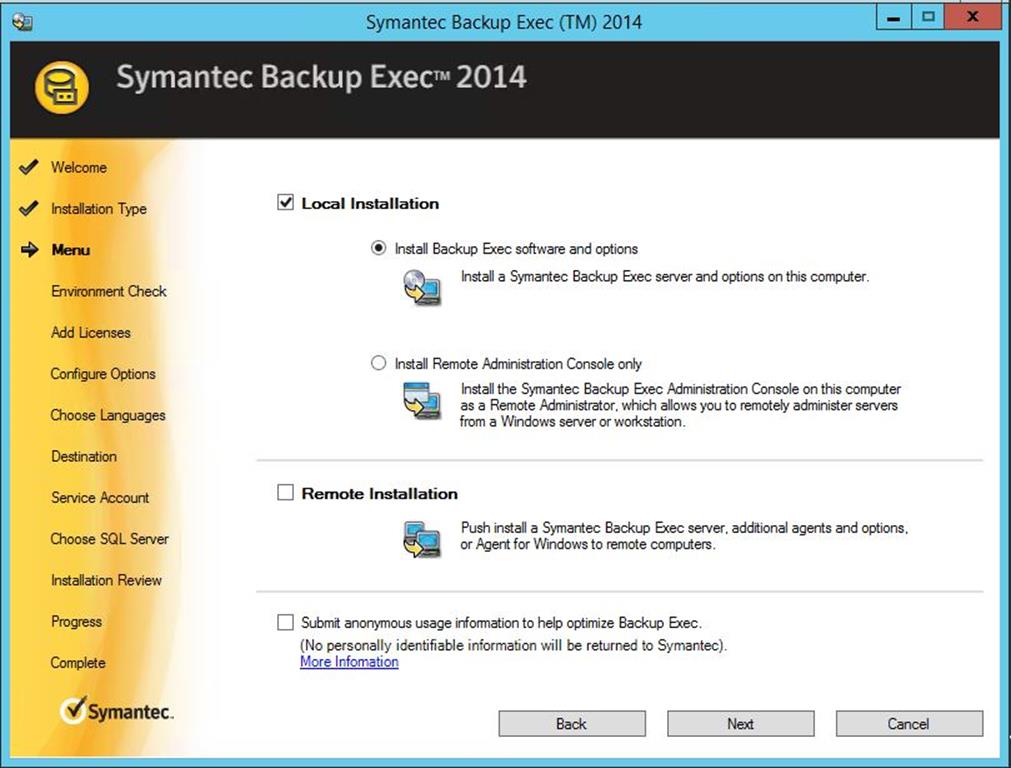The image size is (1011, 768).
Task: Click the checkmark beside Installation Type step
Action: coord(28,208)
